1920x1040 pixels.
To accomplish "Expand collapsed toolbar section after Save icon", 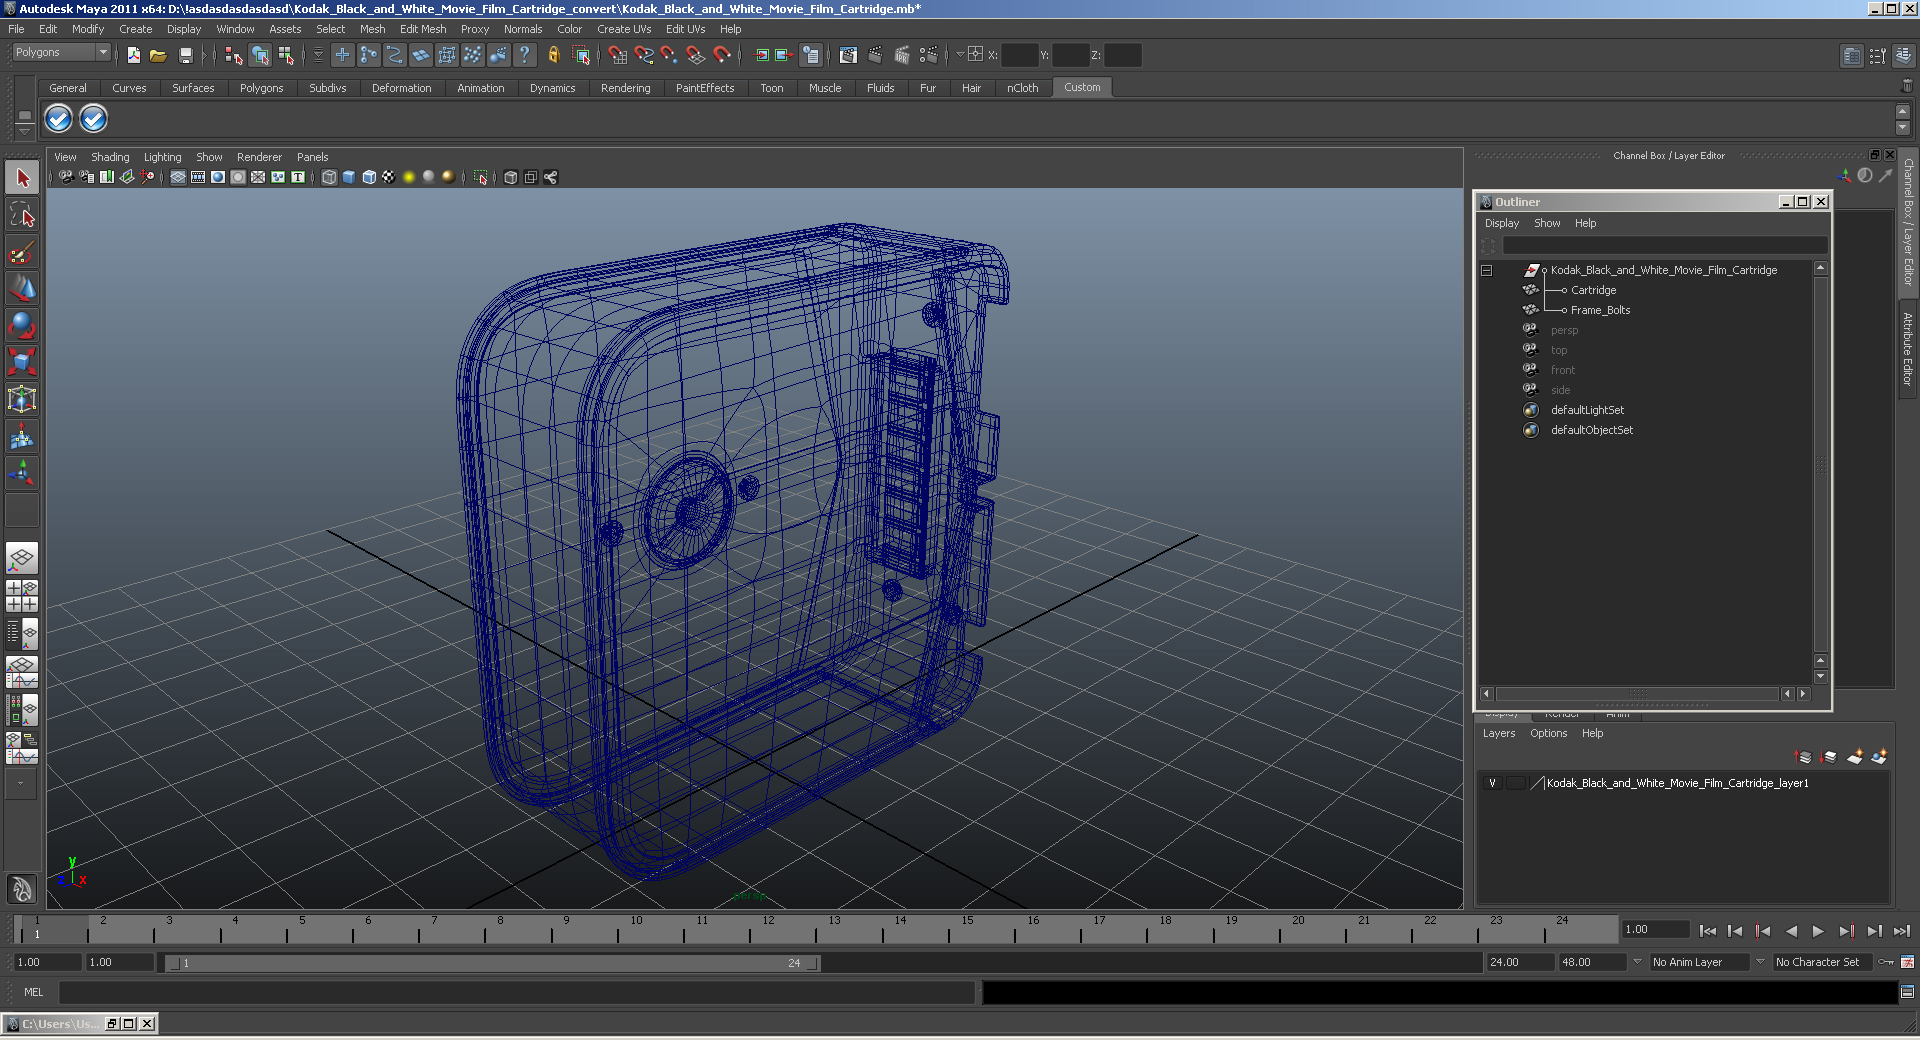I will 204,55.
